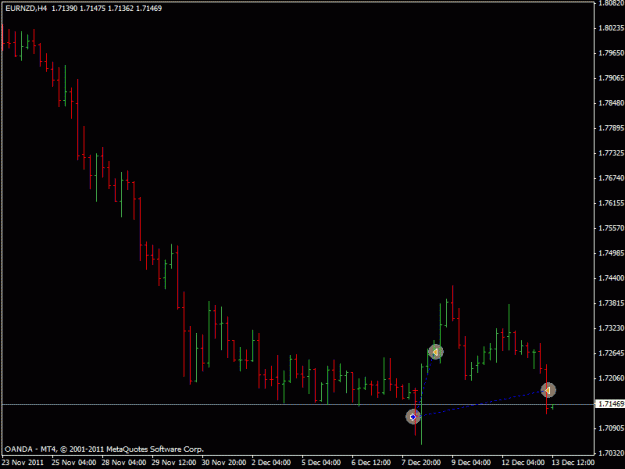Screen dimensions: 625x469
Task: Click the 30 Nov 20:00 time label
Action: (x=224, y=463)
